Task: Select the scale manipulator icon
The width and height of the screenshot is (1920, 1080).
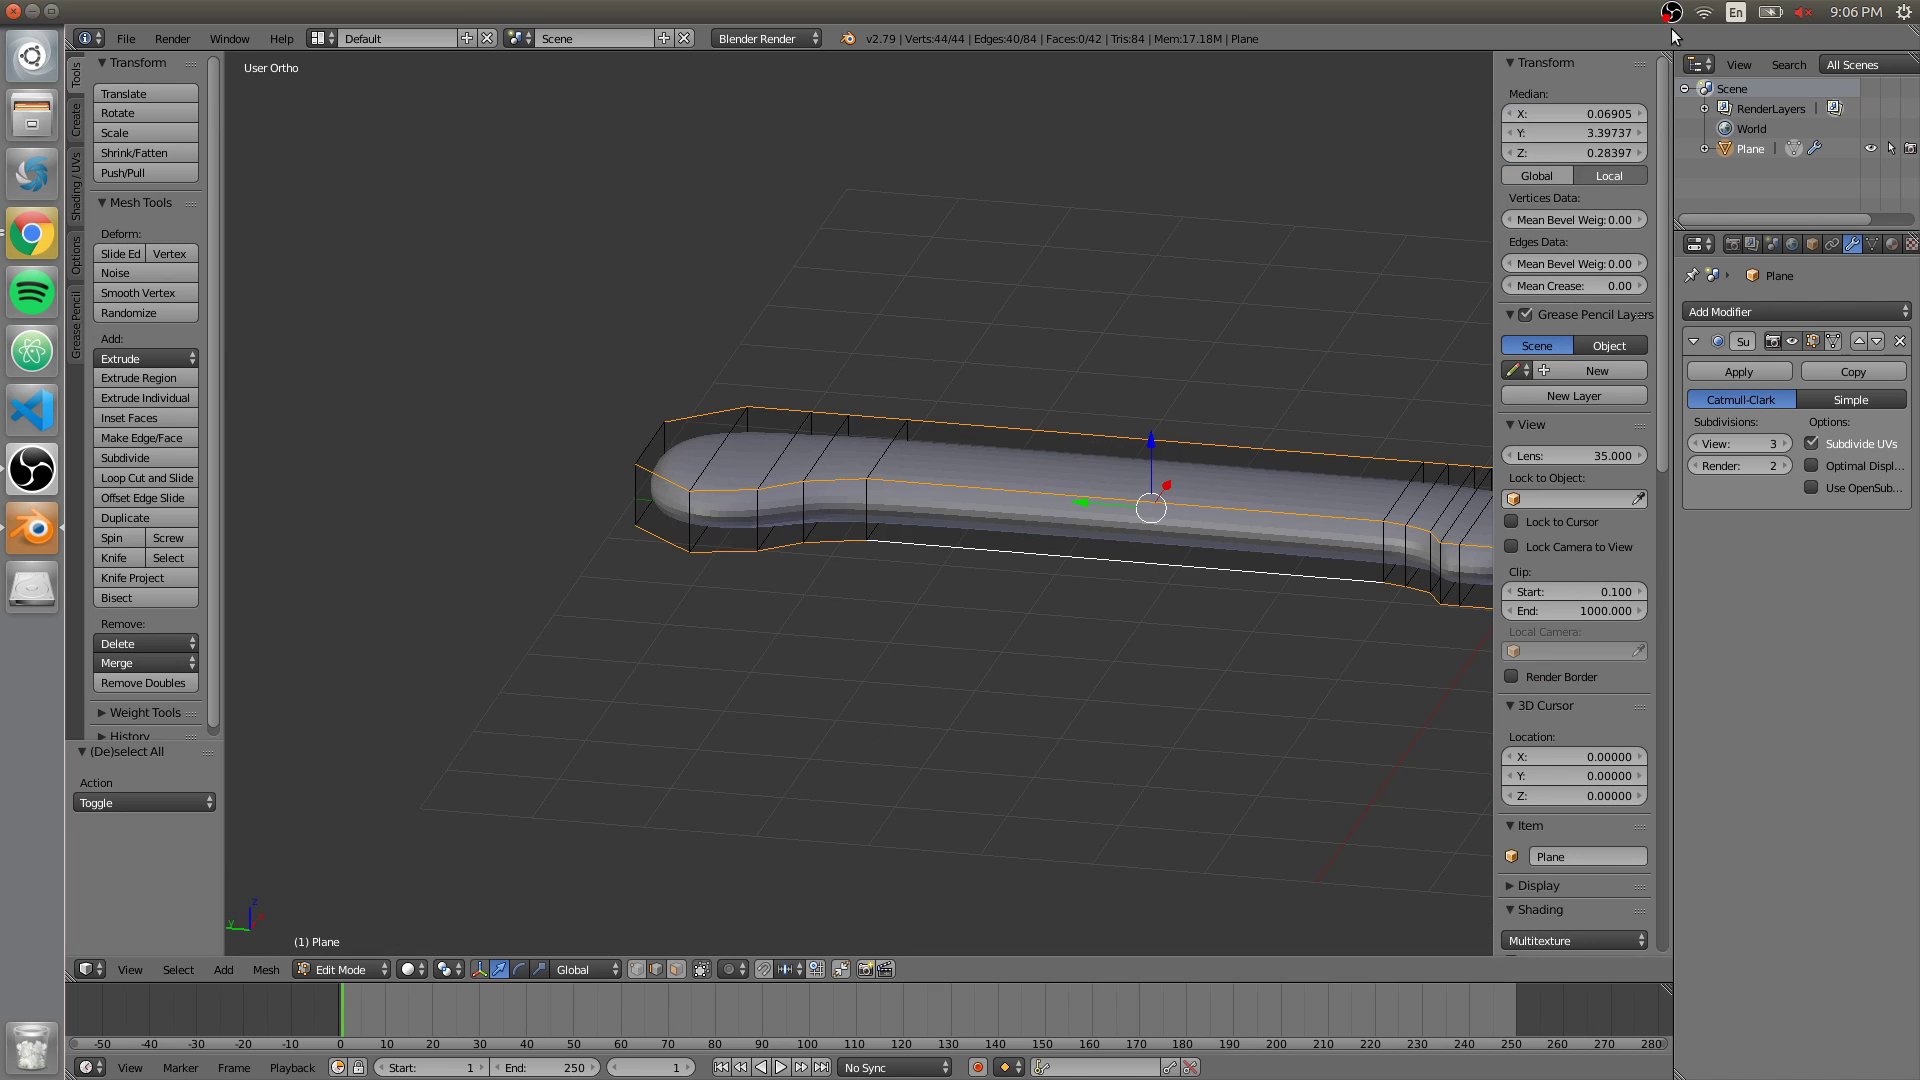Action: 539,969
